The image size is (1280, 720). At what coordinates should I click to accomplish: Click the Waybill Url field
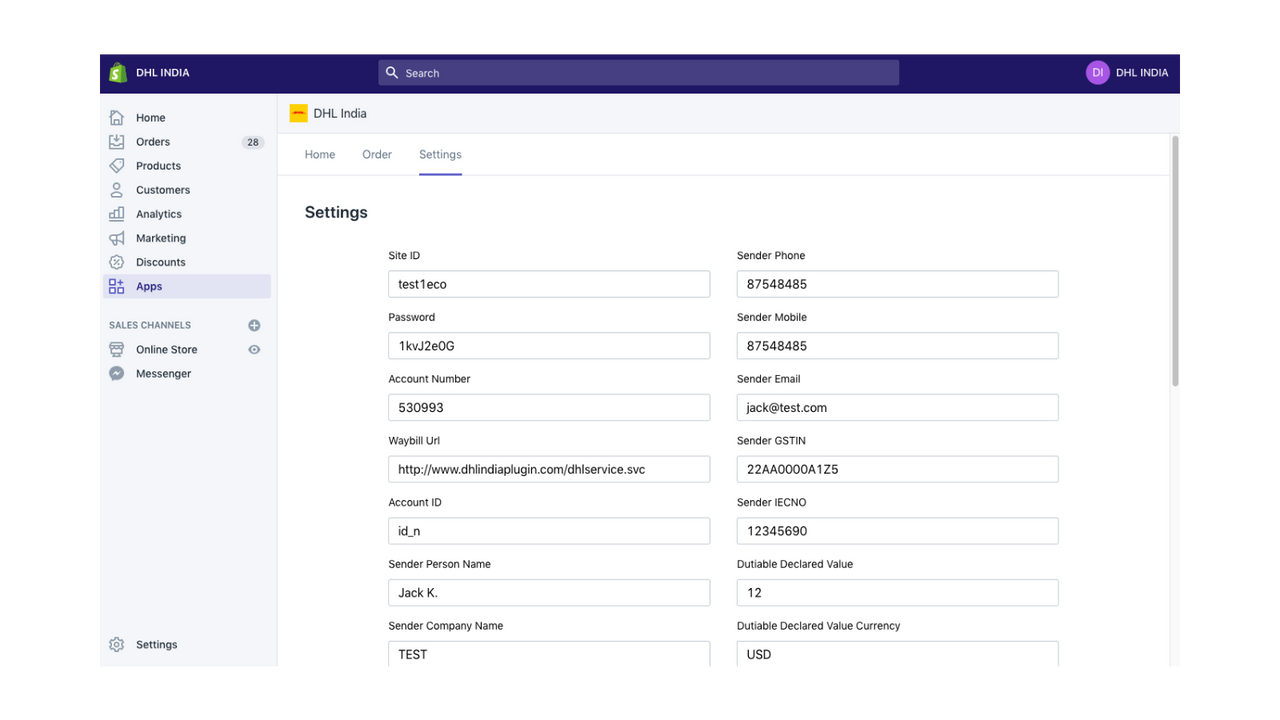[x=549, y=469]
